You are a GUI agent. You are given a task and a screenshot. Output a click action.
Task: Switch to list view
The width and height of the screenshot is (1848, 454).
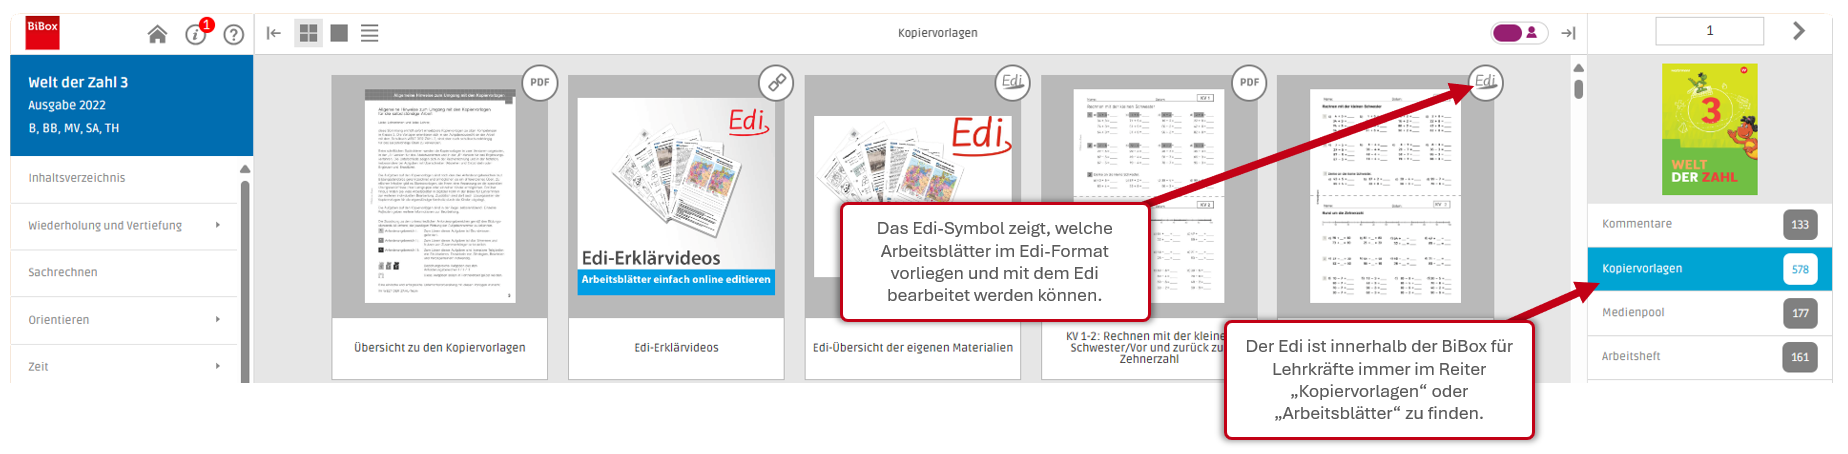pos(370,33)
